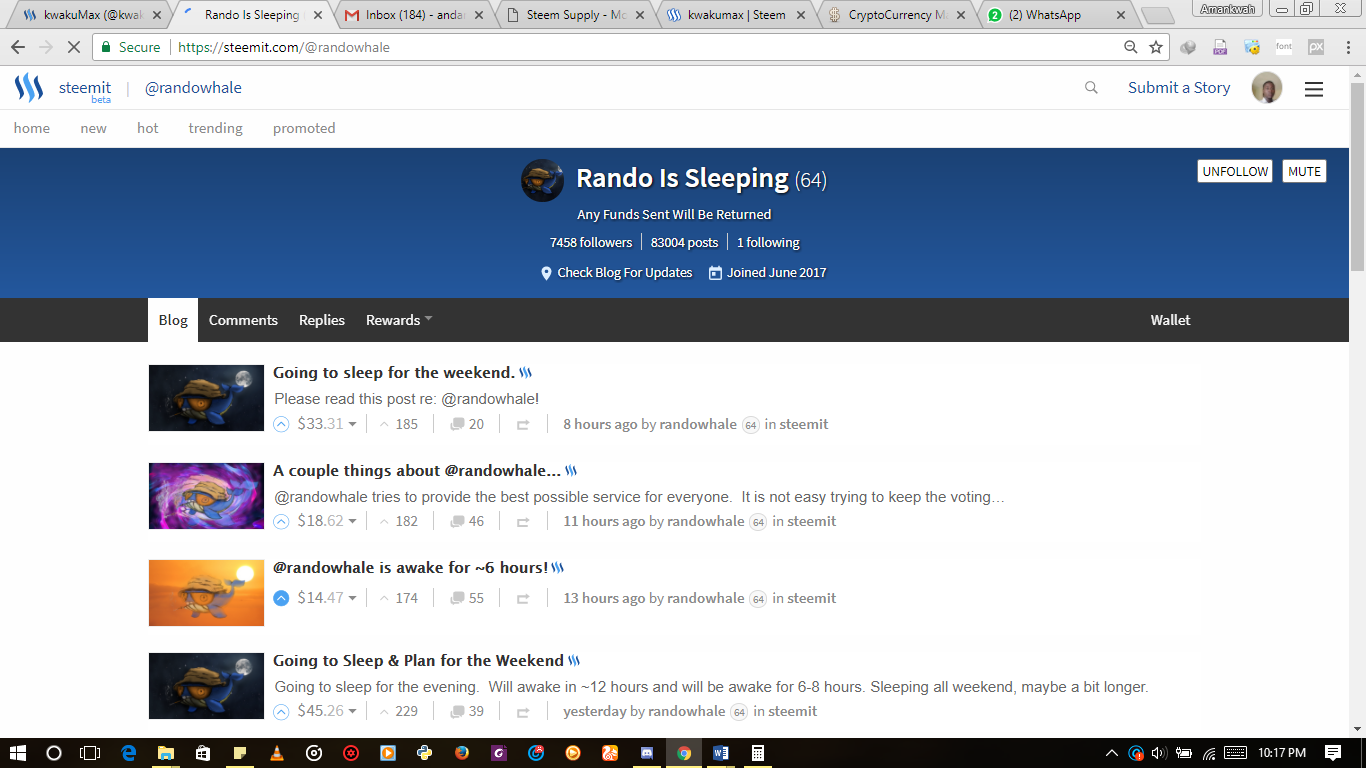Click the browser address bar

[630, 47]
